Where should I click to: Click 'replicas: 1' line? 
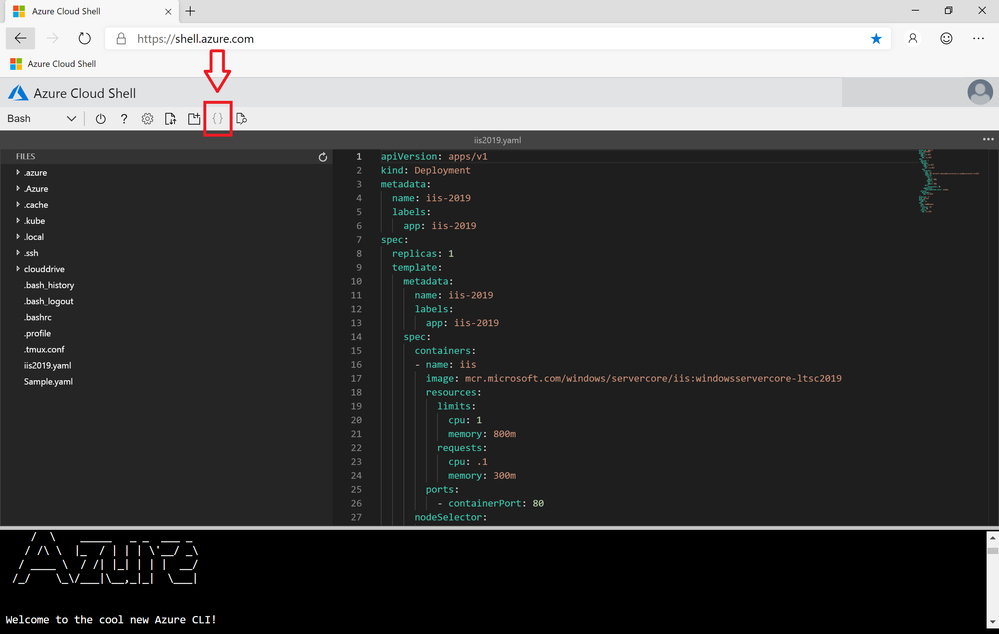pos(422,254)
